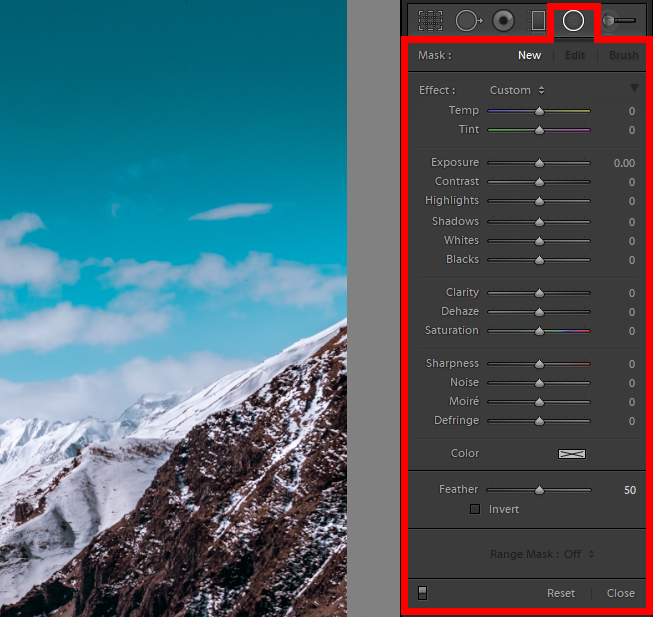Click the Exposure slider handle
The image size is (653, 617).
[x=539, y=162]
